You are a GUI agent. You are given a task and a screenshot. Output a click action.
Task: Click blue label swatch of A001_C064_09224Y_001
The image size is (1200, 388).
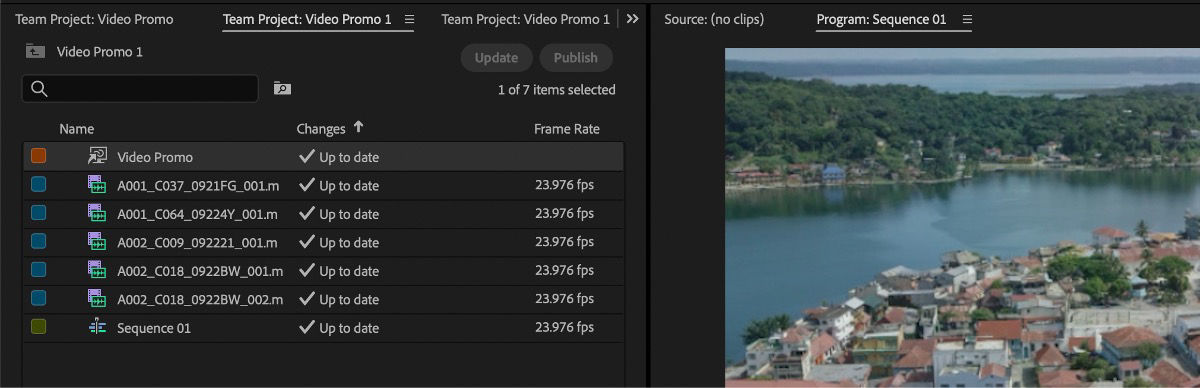39,213
